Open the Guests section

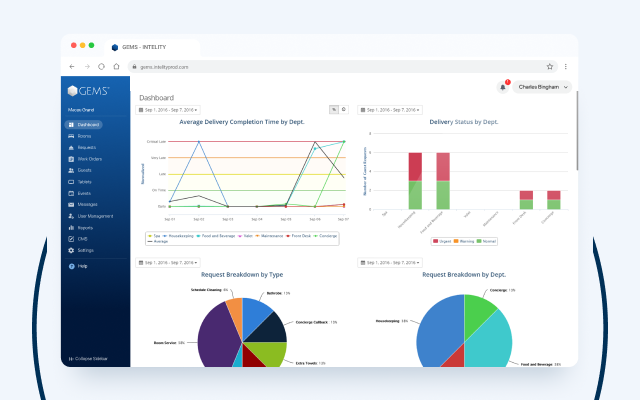coord(80,170)
